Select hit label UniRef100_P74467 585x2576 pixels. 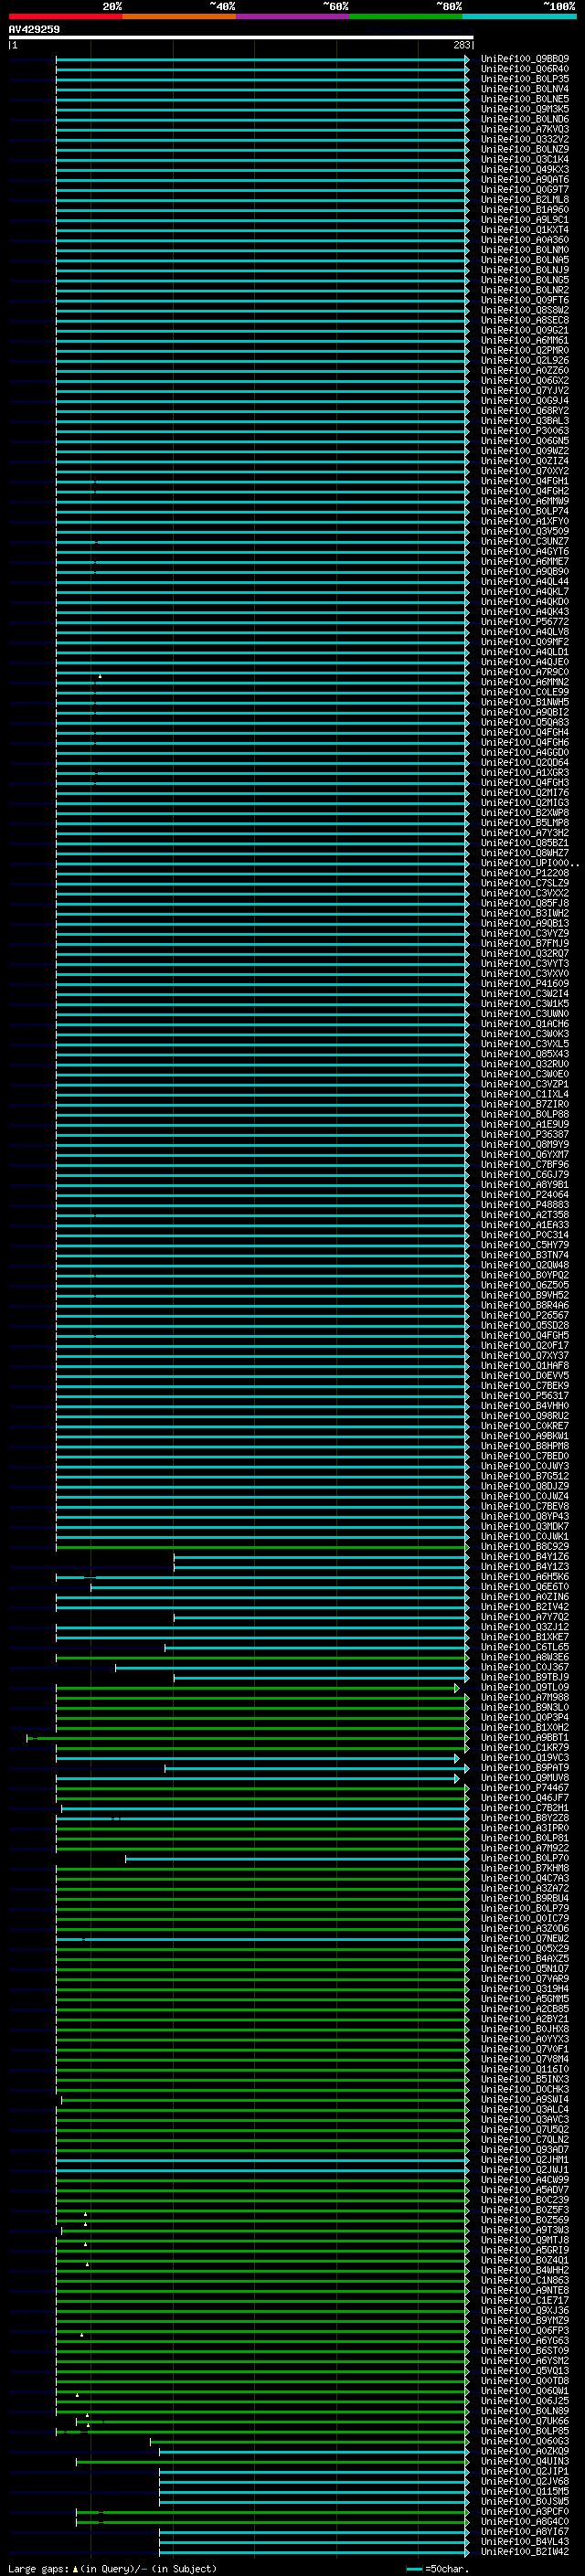[x=524, y=1788]
